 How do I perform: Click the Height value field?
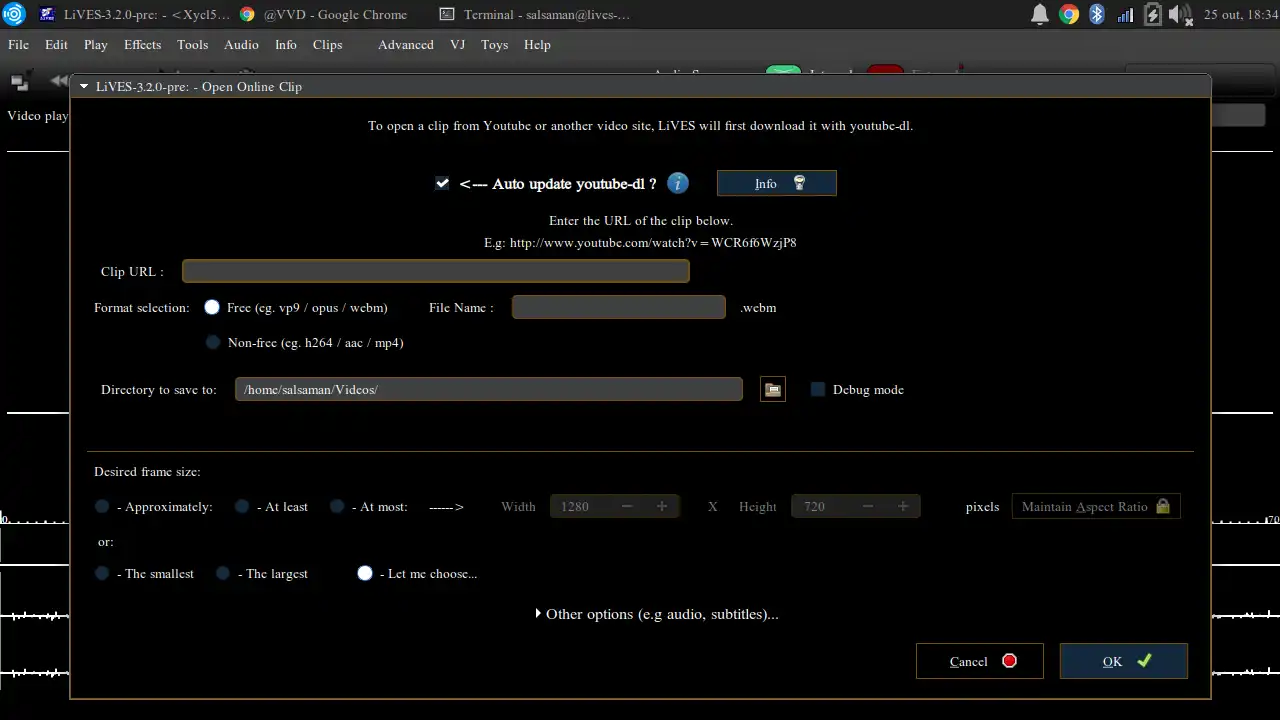pyautogui.click(x=821, y=506)
